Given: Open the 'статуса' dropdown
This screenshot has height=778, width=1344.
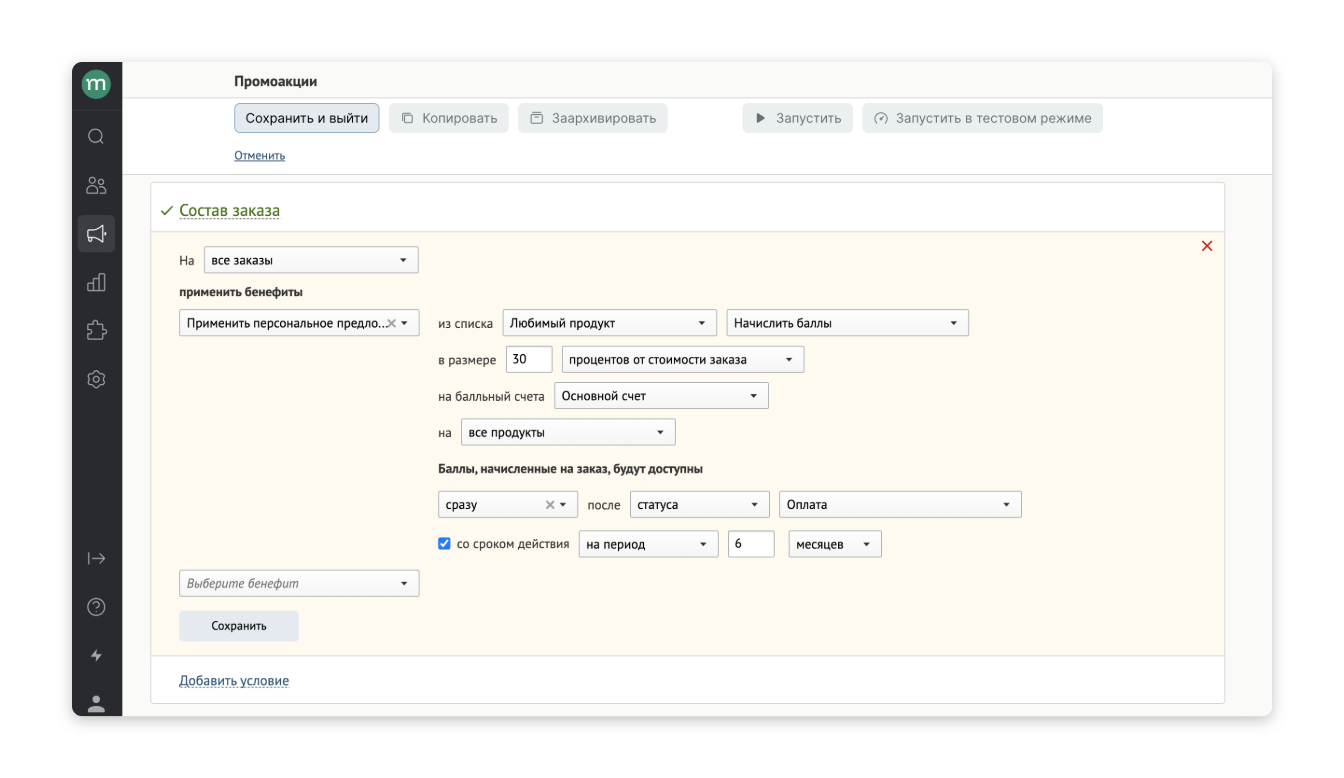Looking at the screenshot, I should point(700,505).
